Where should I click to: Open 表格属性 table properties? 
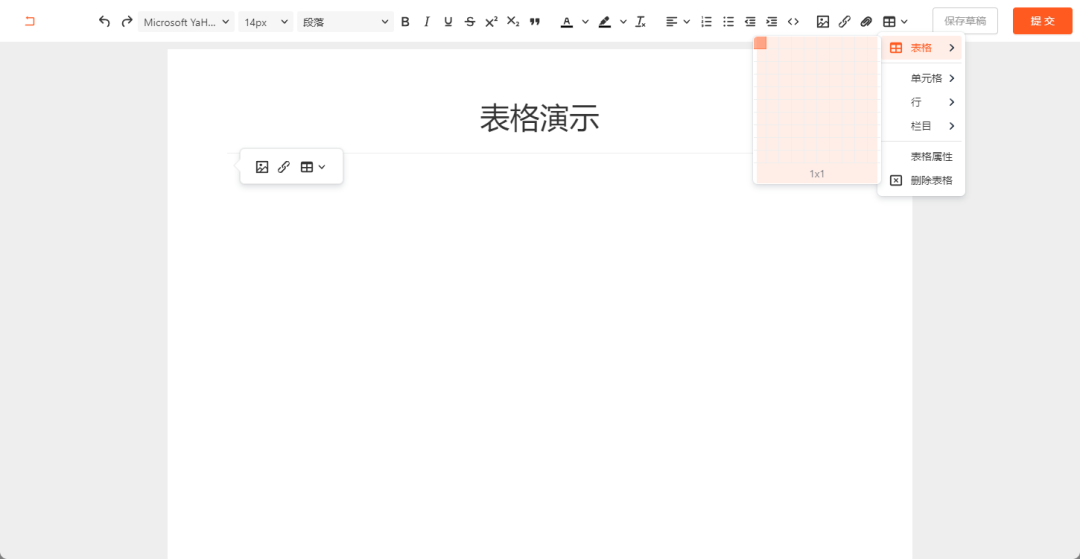pyautogui.click(x=921, y=157)
